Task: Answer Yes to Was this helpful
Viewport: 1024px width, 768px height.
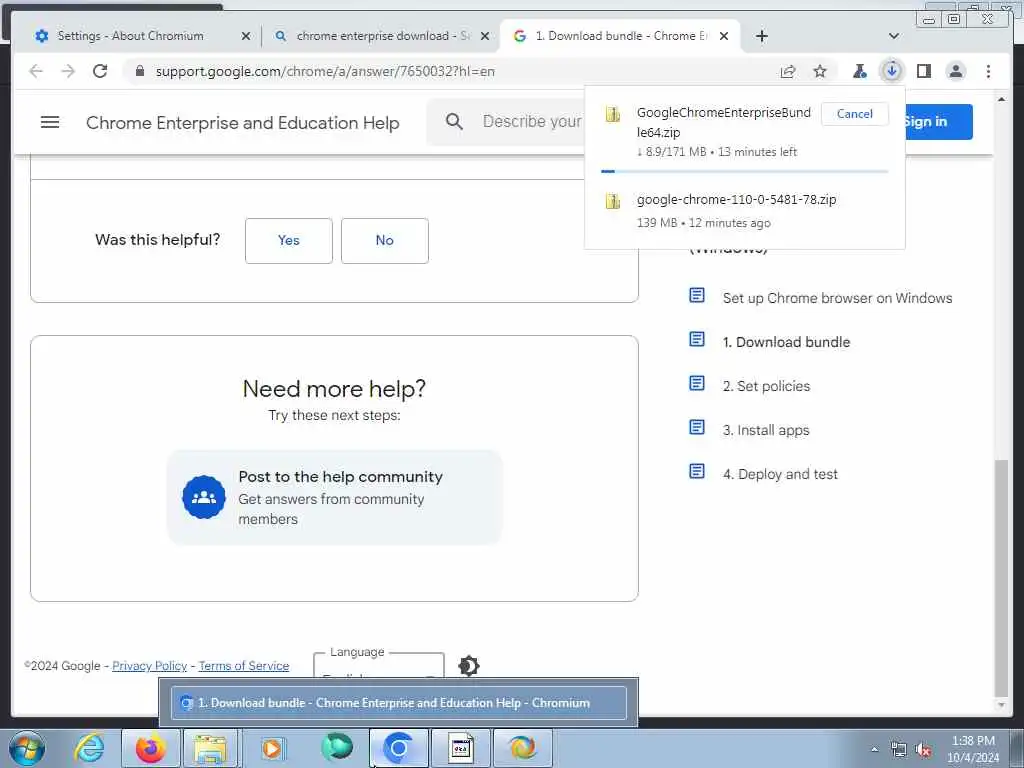Action: click(x=289, y=240)
